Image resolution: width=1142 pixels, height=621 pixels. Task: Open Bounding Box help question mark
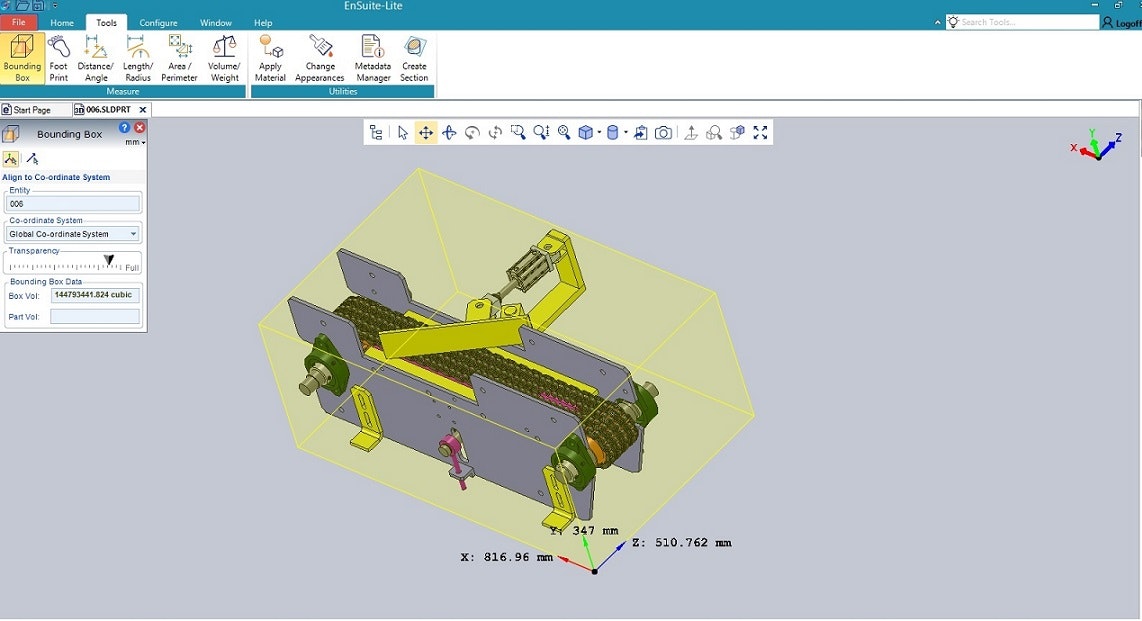[x=125, y=127]
